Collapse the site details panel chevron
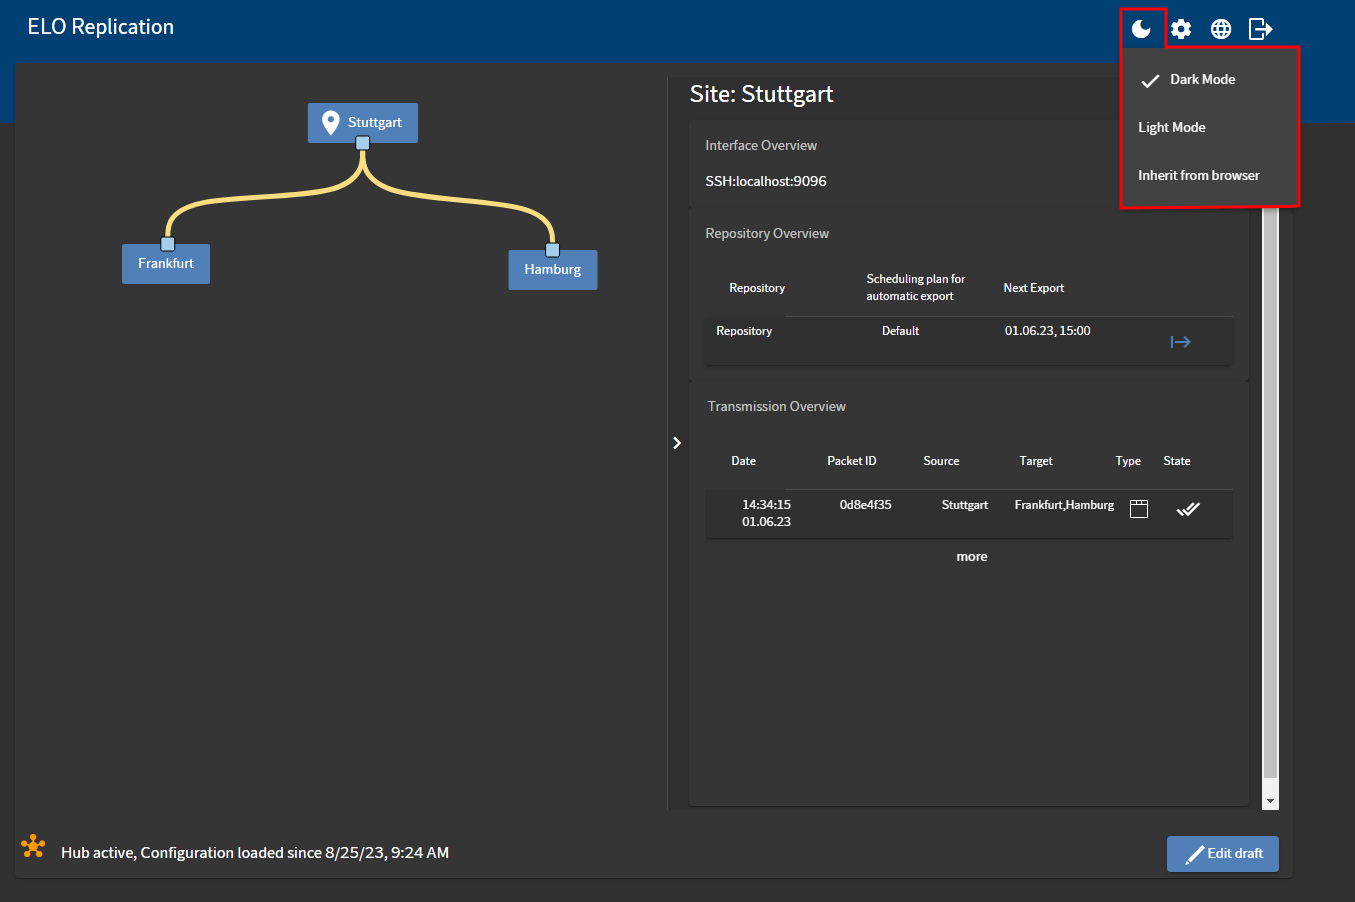1355x902 pixels. (x=677, y=443)
